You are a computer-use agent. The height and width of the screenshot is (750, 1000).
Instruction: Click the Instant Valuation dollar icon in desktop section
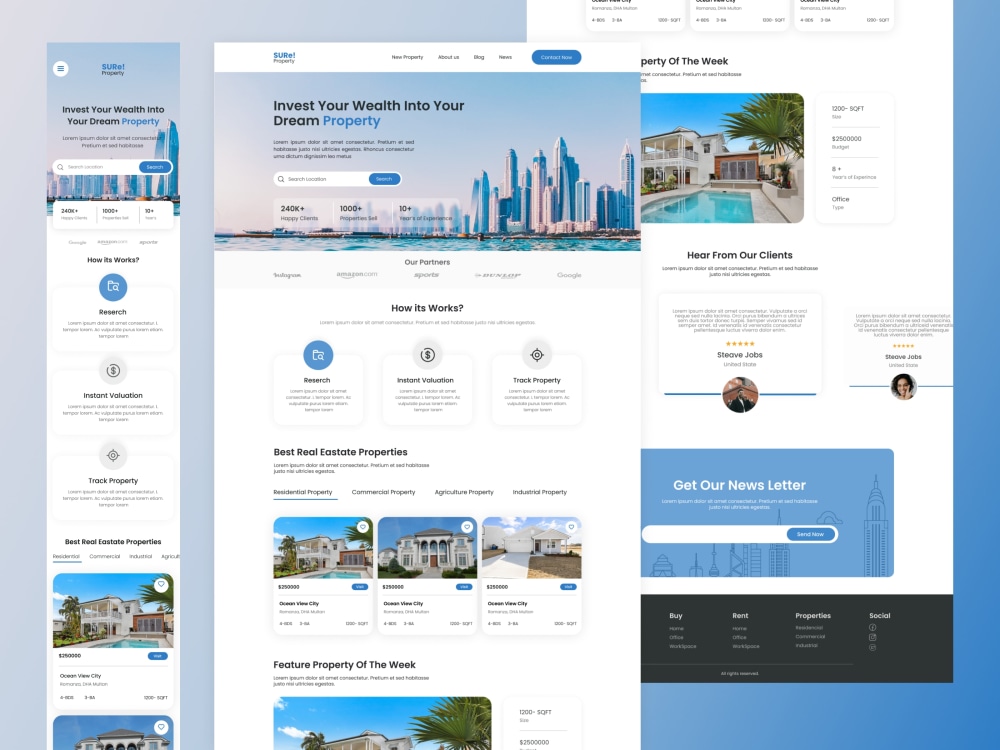coord(427,355)
